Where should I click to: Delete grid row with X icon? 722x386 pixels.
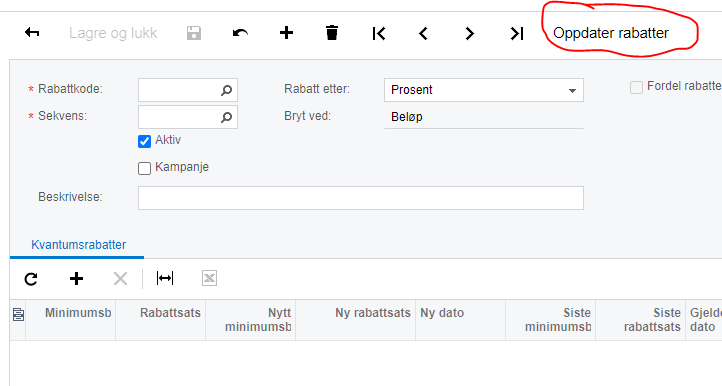(121, 279)
